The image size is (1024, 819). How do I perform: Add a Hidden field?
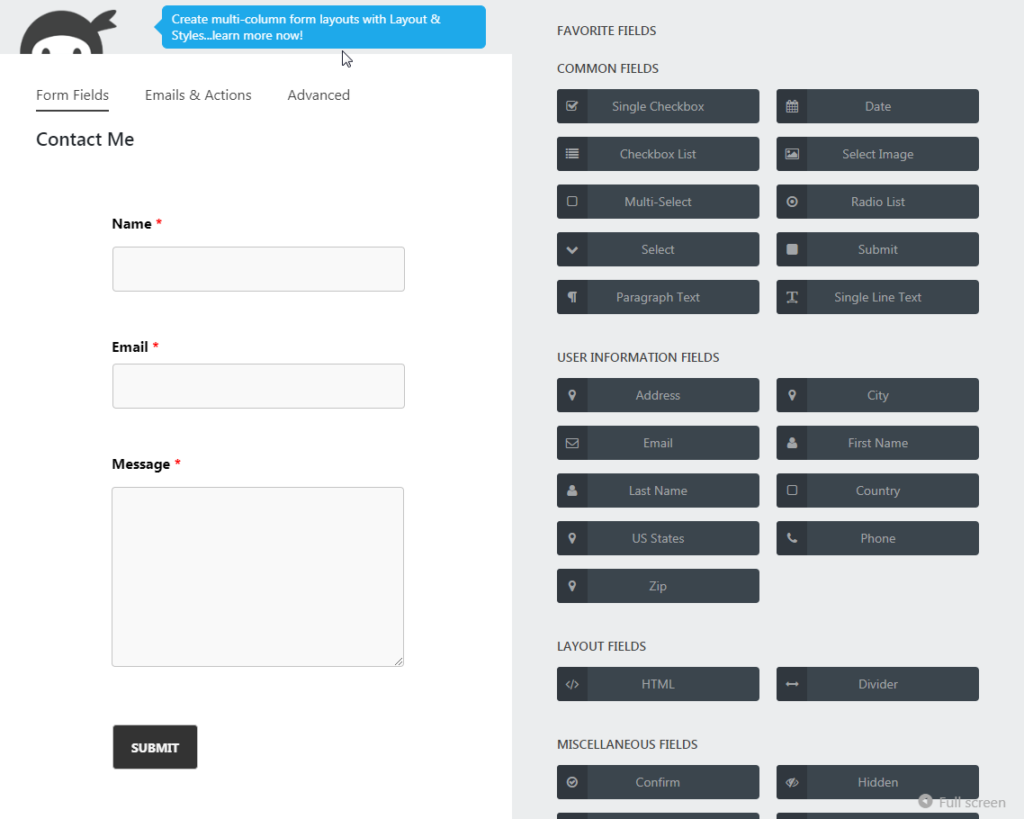pyautogui.click(x=877, y=782)
